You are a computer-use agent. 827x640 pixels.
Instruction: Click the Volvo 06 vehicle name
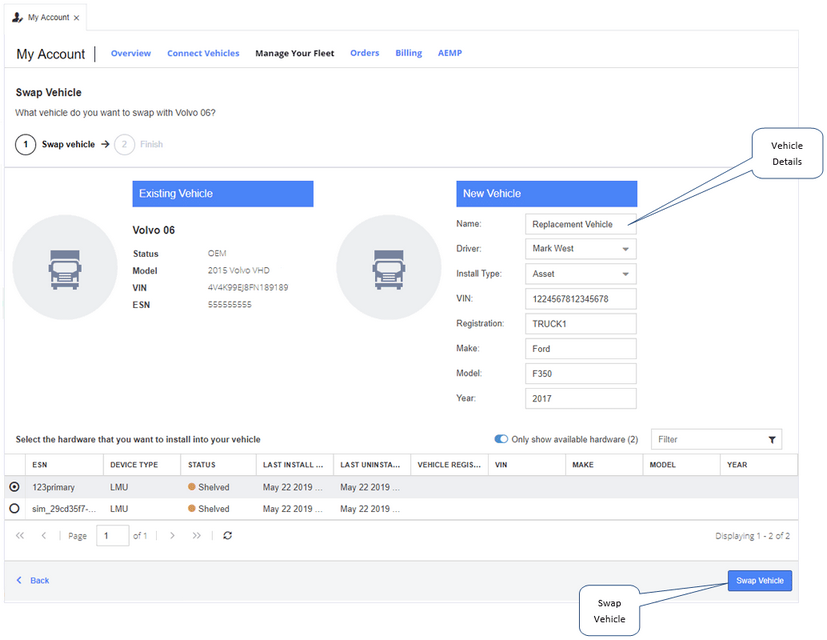pos(153,230)
